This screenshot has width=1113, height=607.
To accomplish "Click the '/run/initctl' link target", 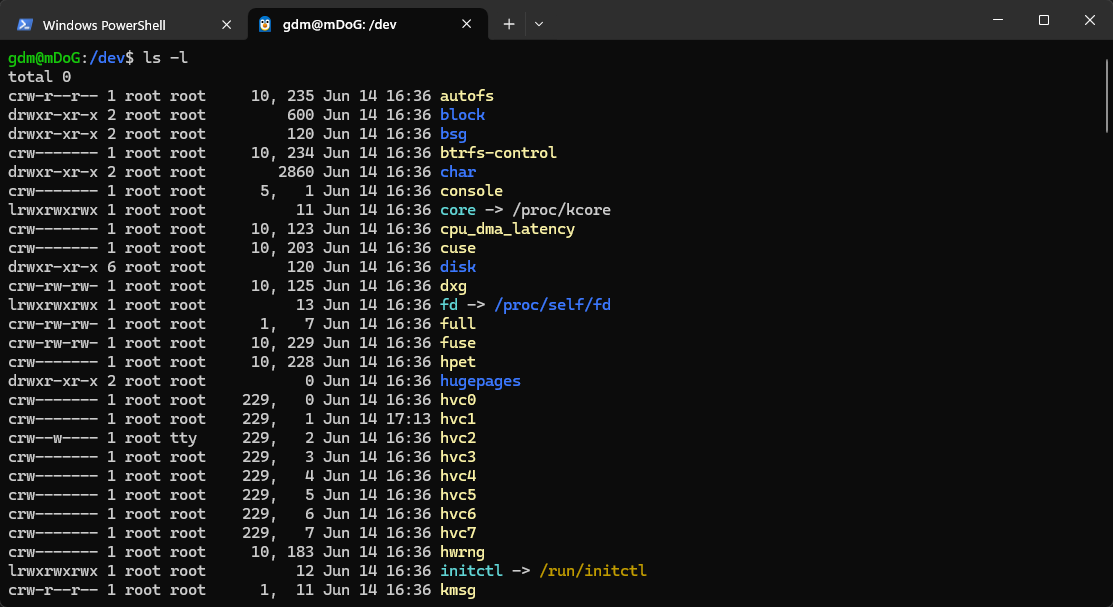I will tap(593, 572).
